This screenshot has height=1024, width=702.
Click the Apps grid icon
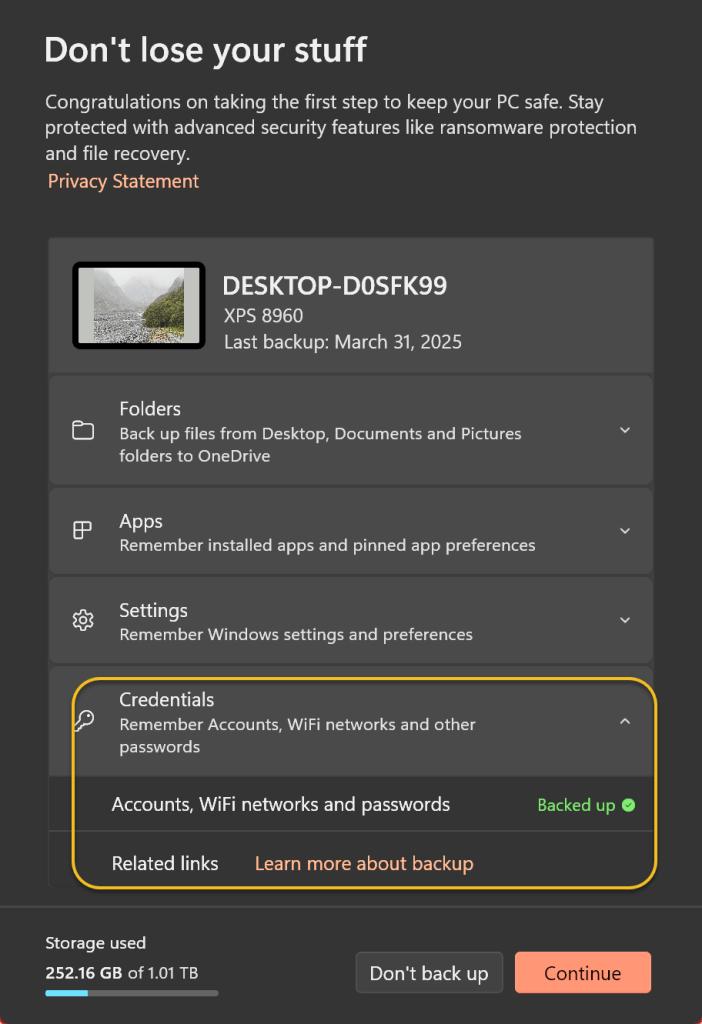click(83, 531)
